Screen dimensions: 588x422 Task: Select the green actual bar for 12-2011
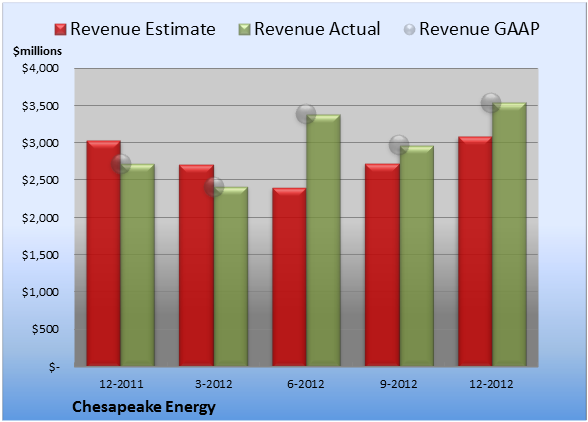(x=138, y=265)
